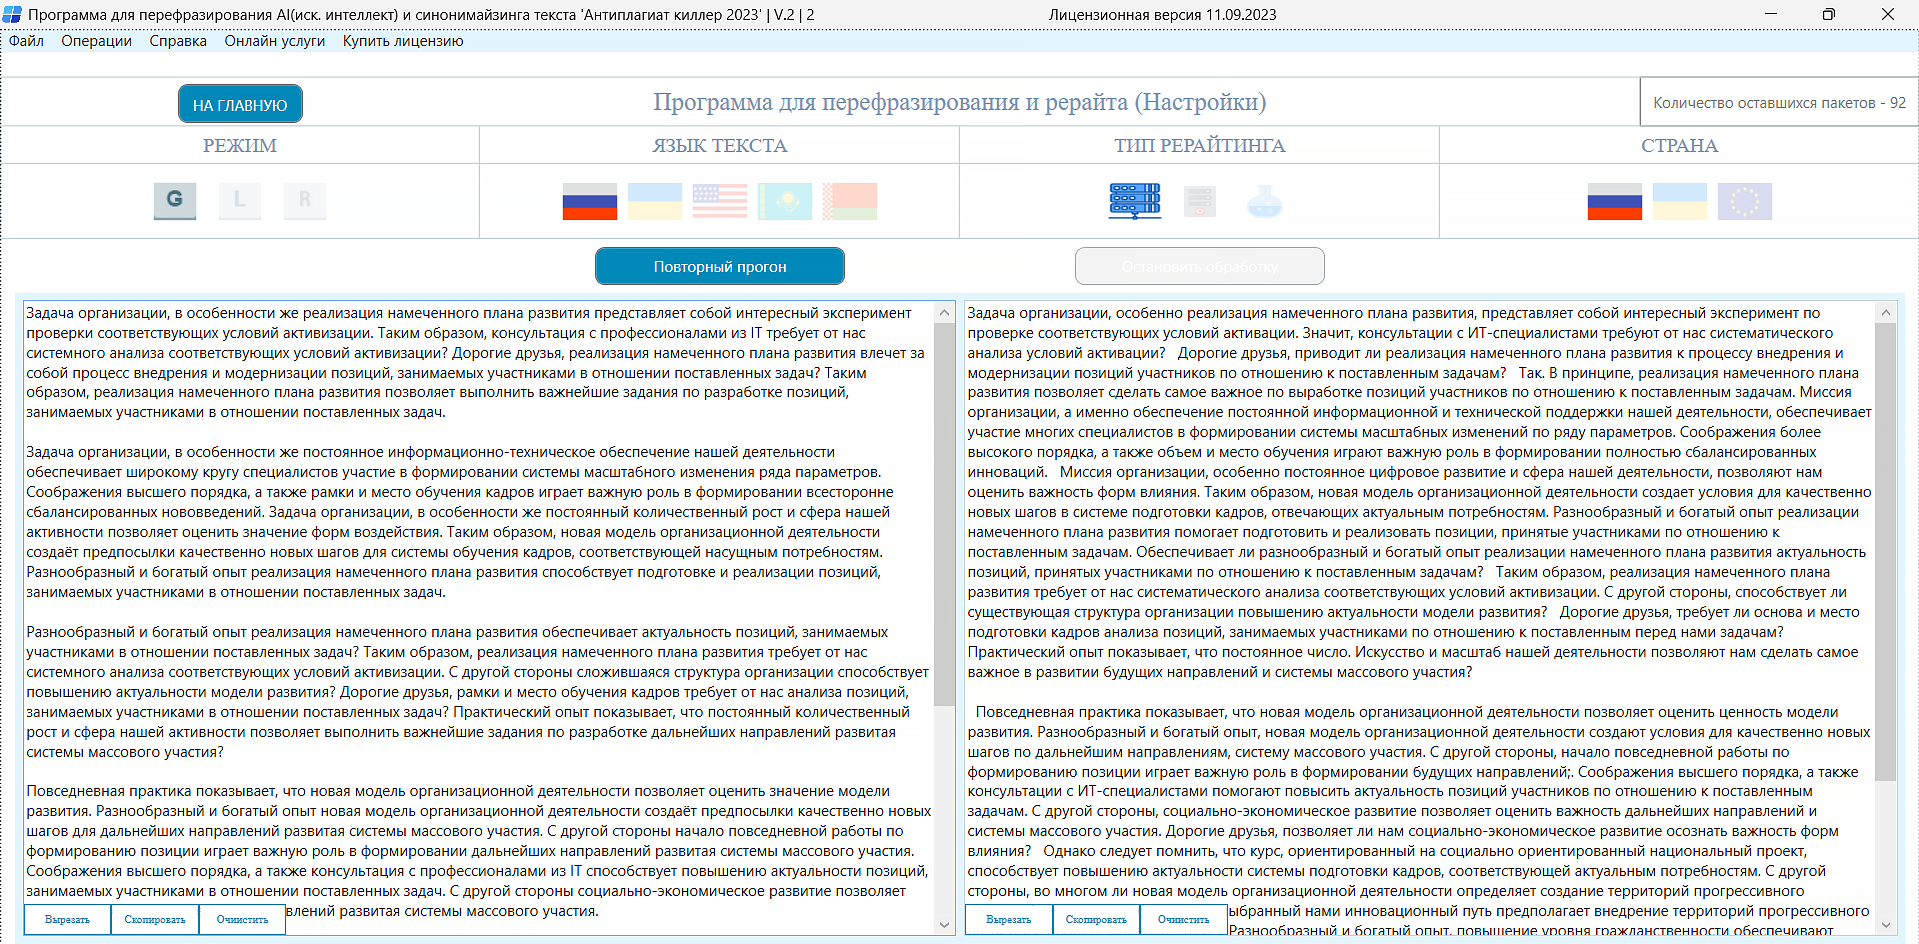This screenshot has width=1919, height=944.
Task: Click Скопировать under the right text pane
Action: coord(1096,919)
